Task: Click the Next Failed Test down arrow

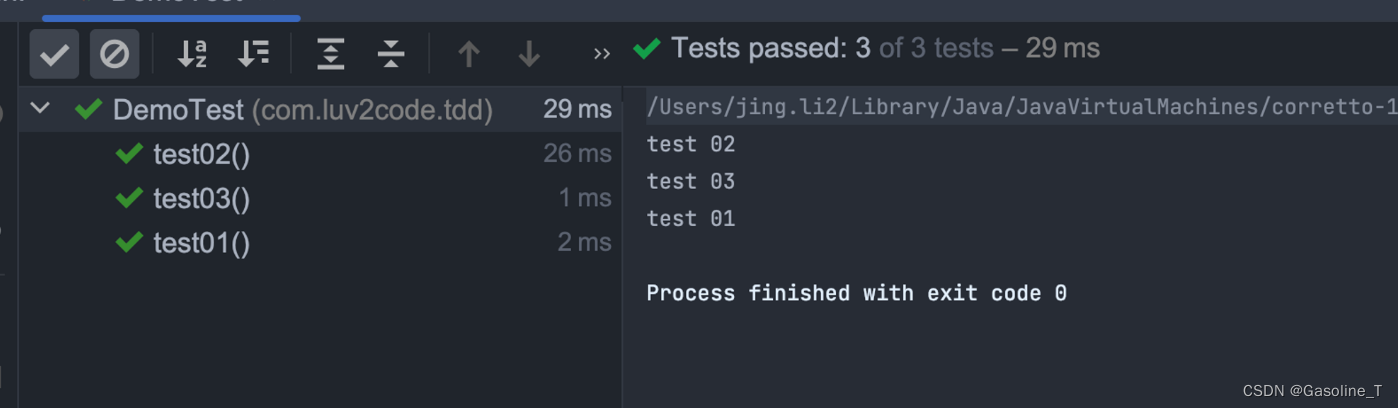Action: [x=529, y=53]
